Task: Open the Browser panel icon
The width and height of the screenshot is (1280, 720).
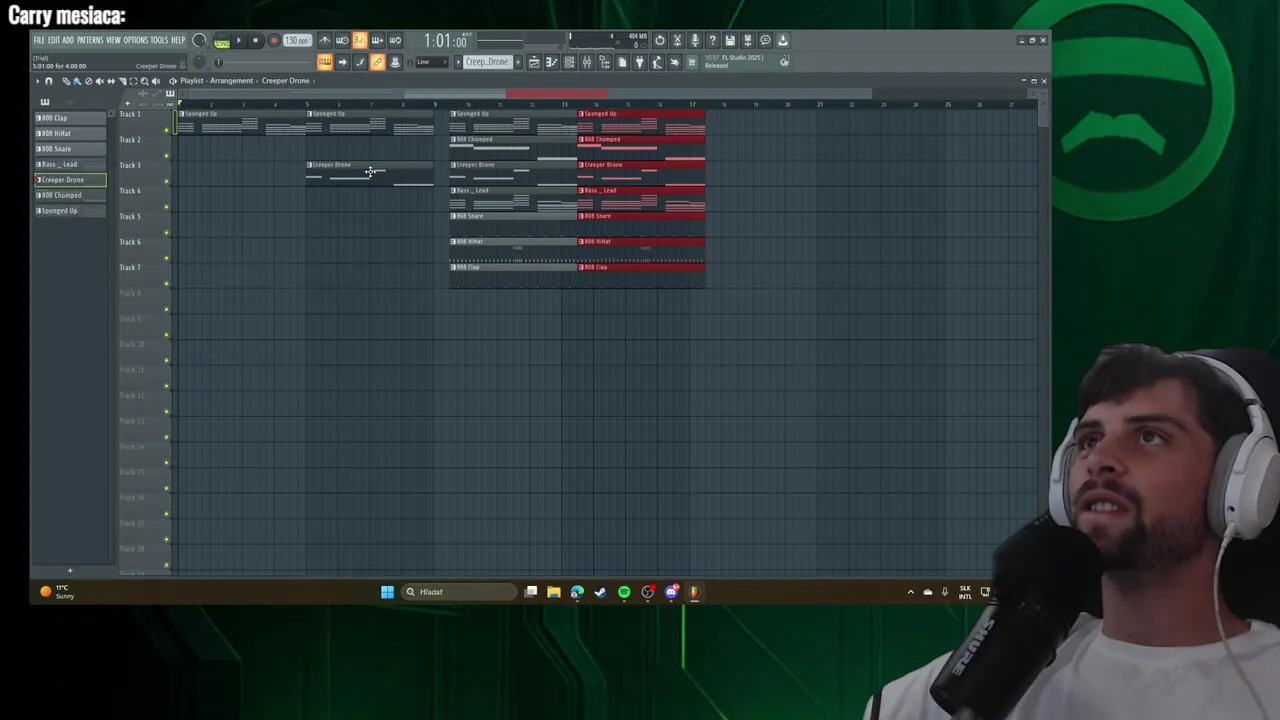Action: point(605,62)
